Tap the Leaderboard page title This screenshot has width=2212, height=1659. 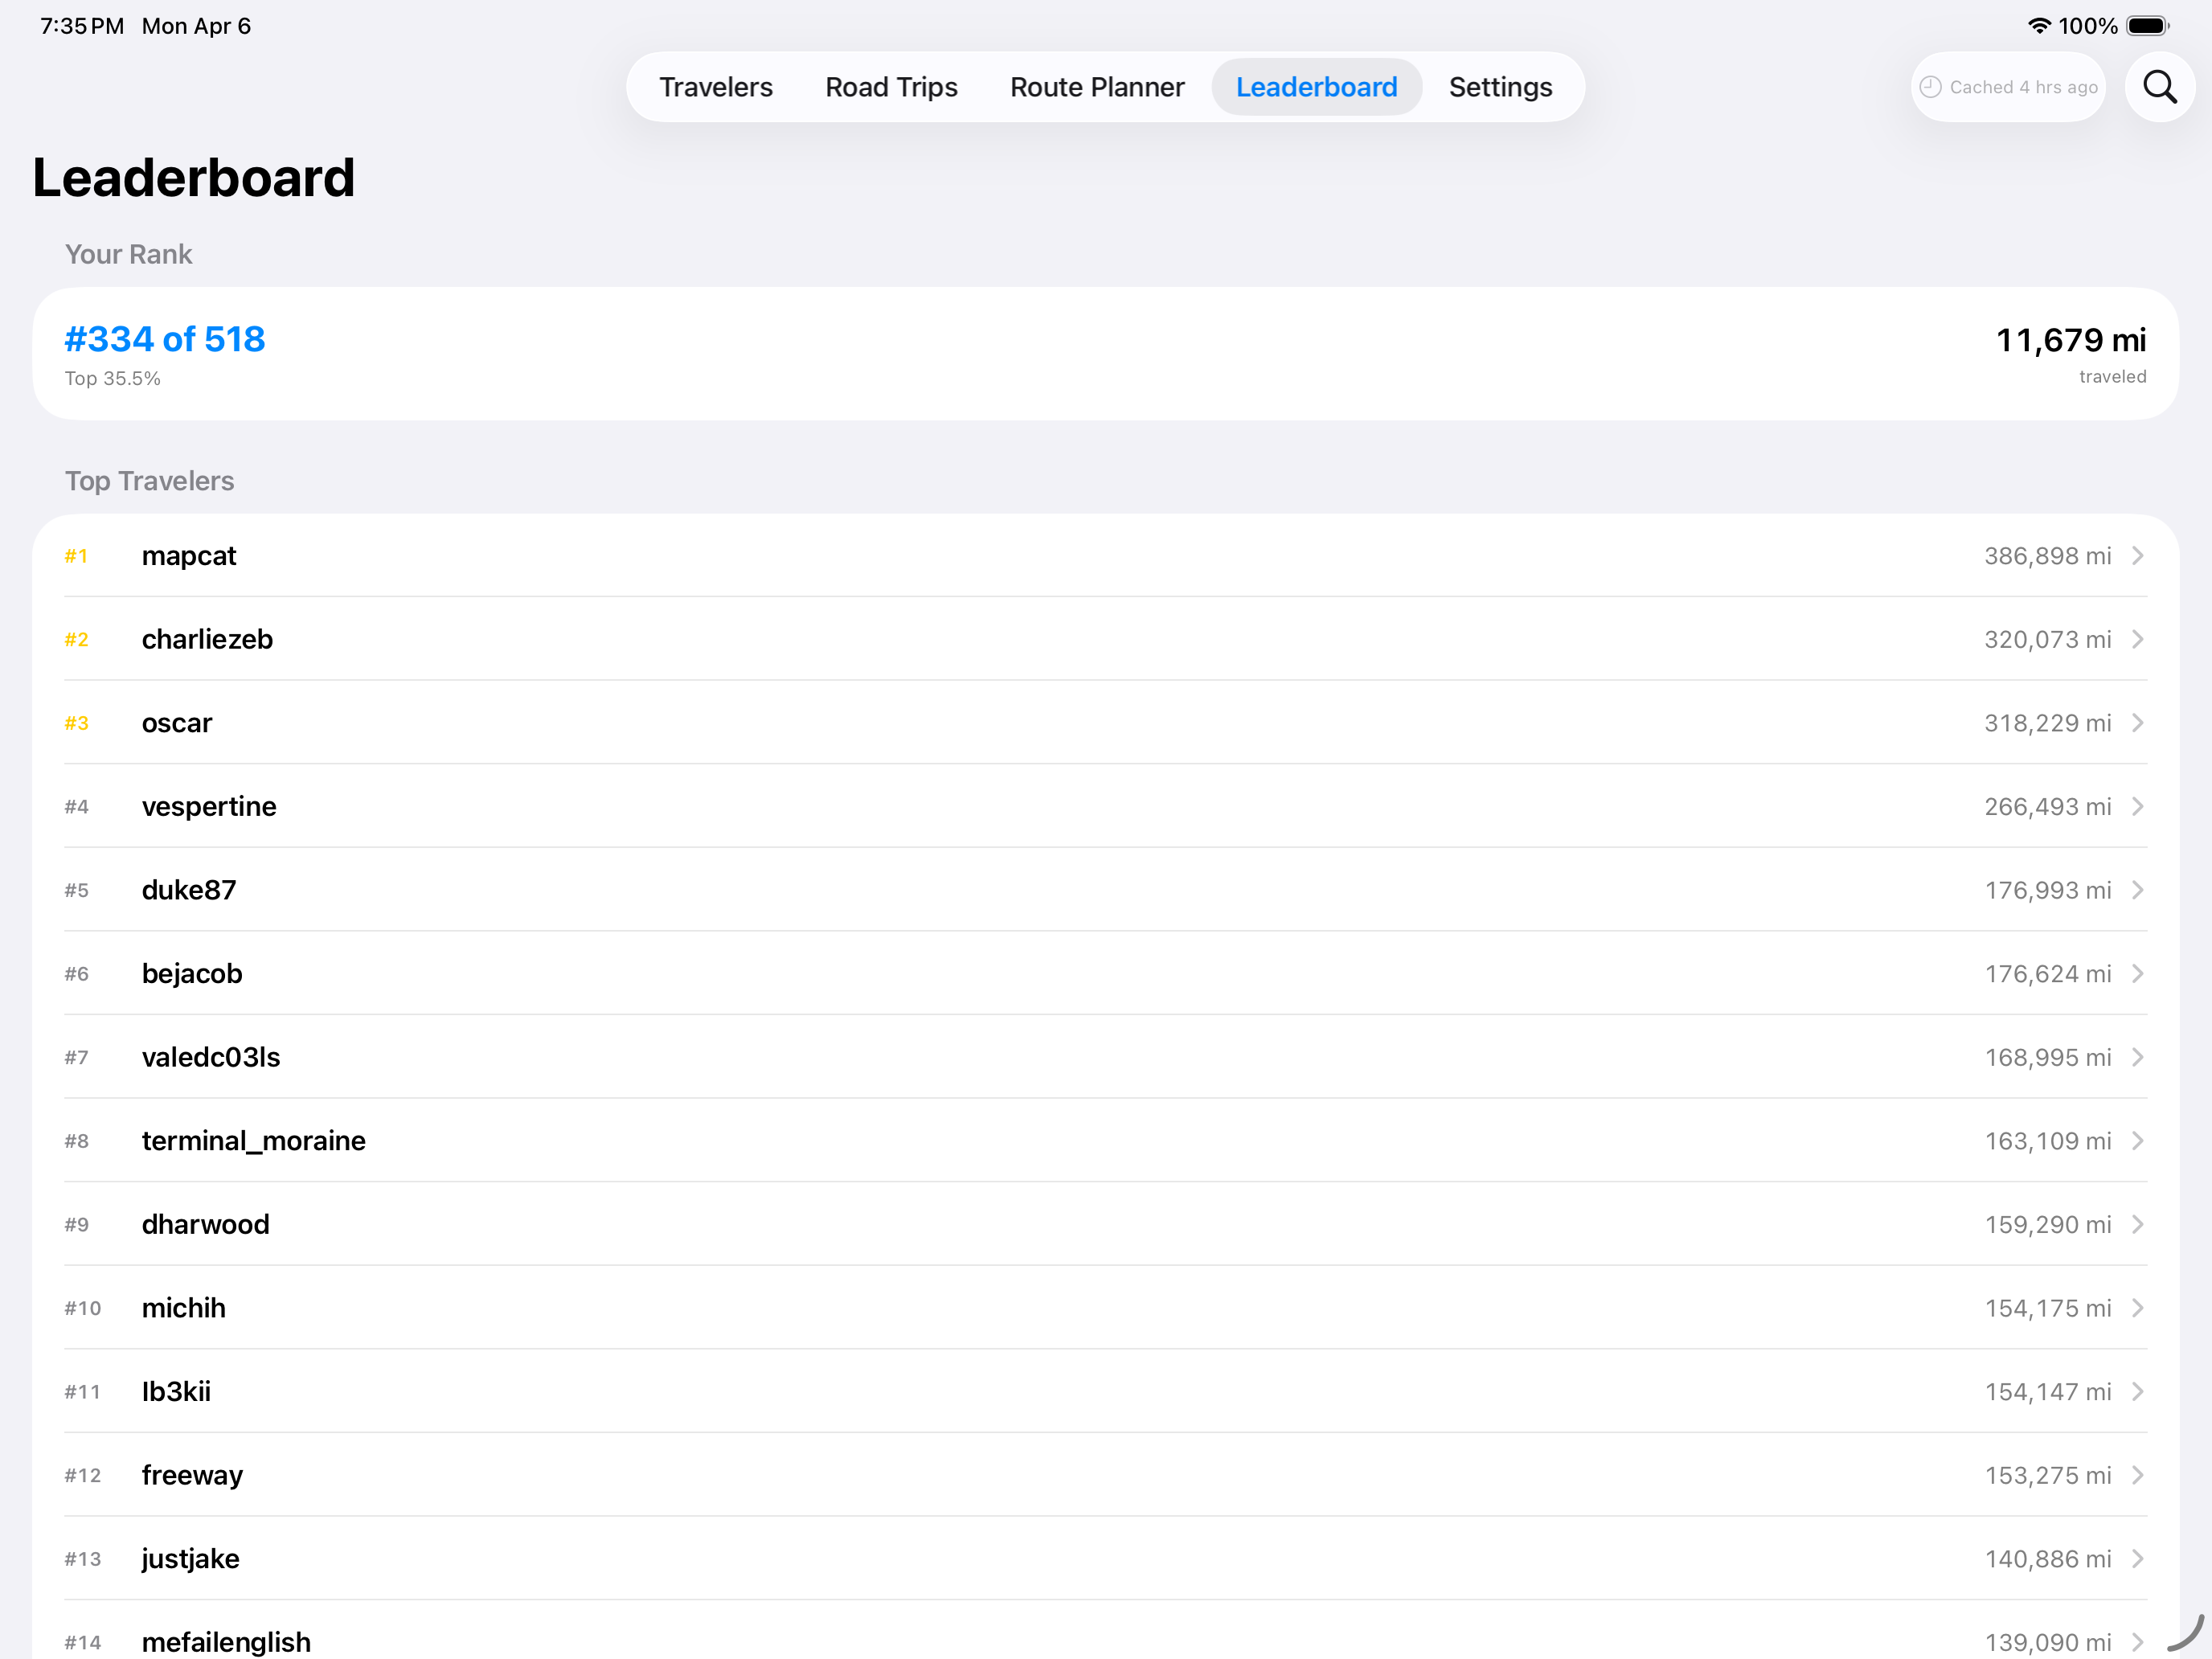(x=193, y=178)
